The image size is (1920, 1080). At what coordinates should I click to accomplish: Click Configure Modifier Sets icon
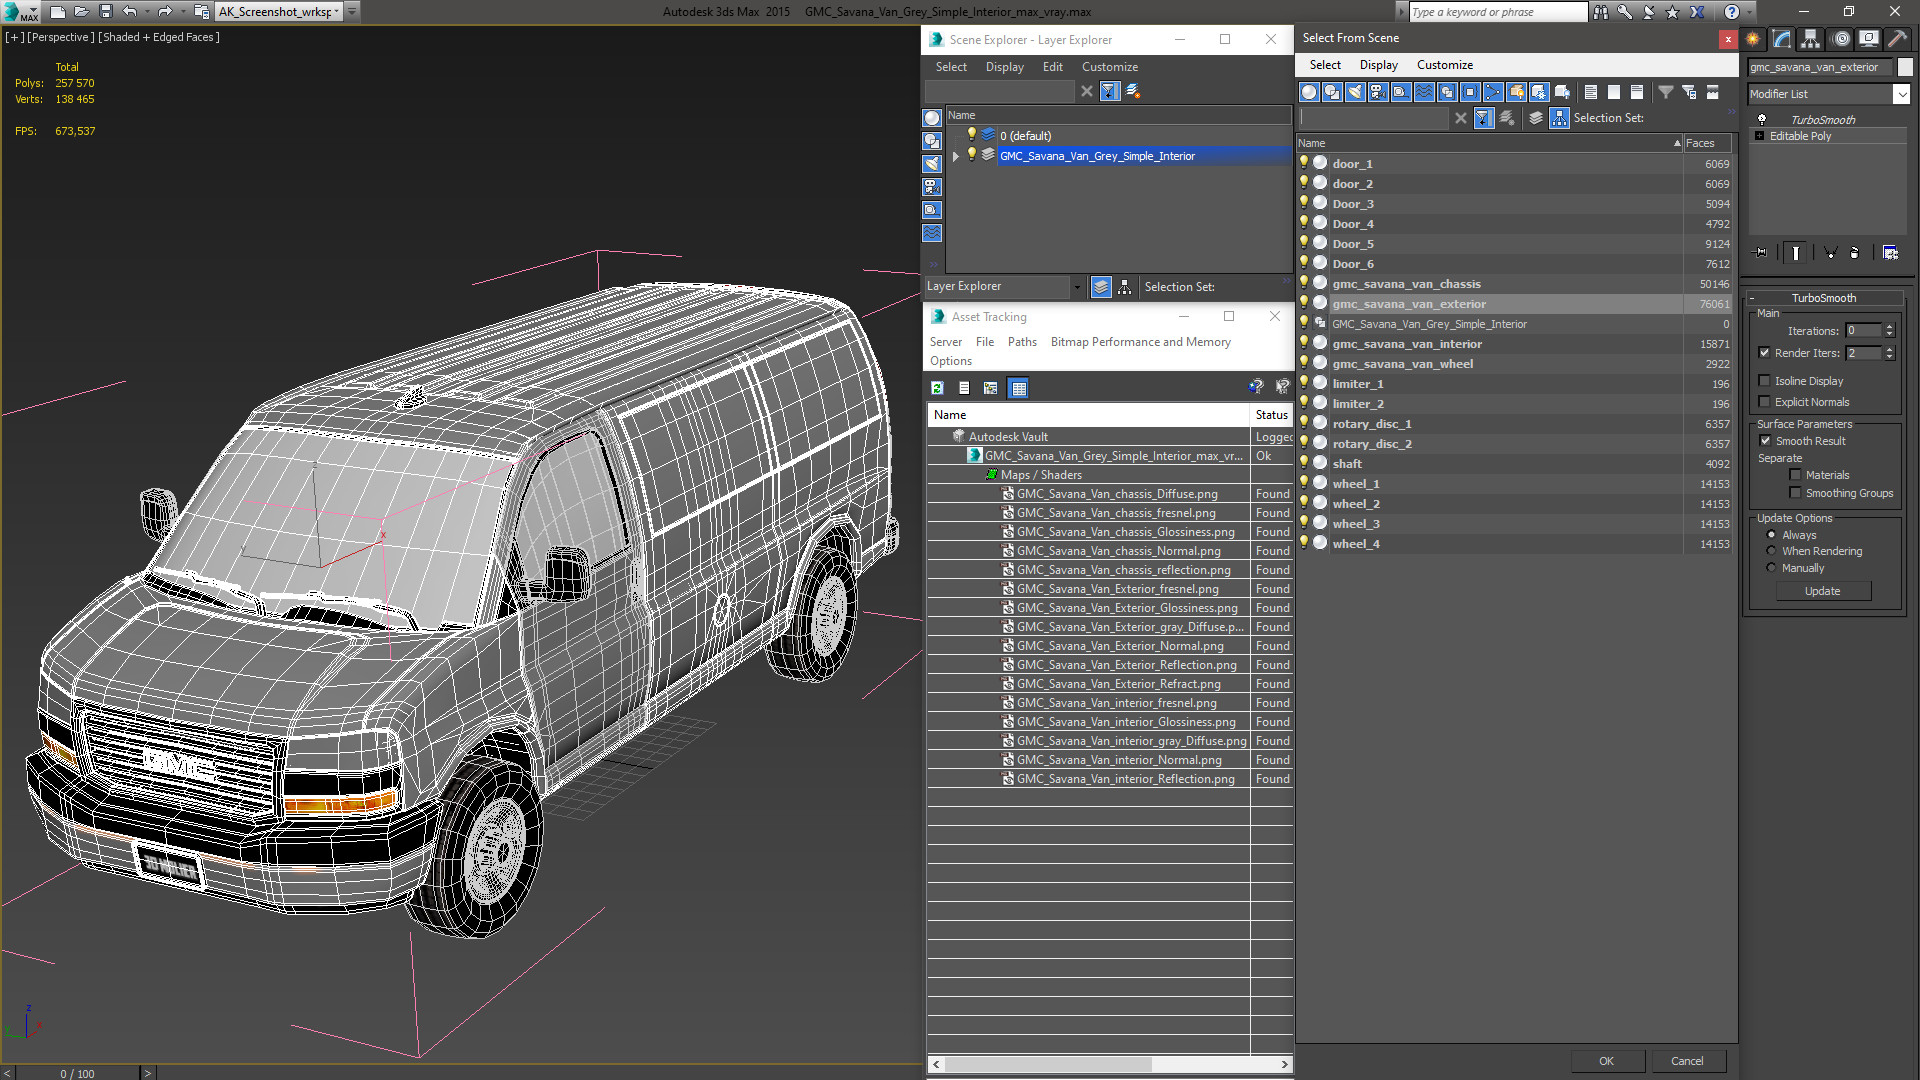1890,253
